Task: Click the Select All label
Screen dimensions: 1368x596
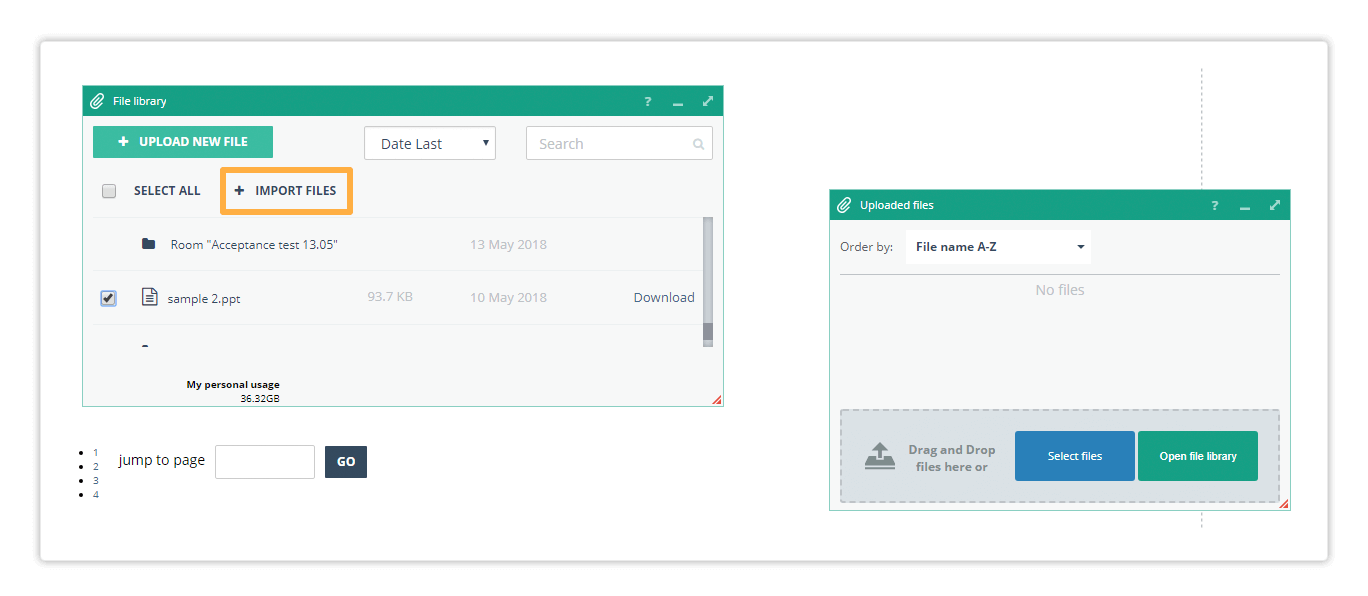Action: (167, 191)
